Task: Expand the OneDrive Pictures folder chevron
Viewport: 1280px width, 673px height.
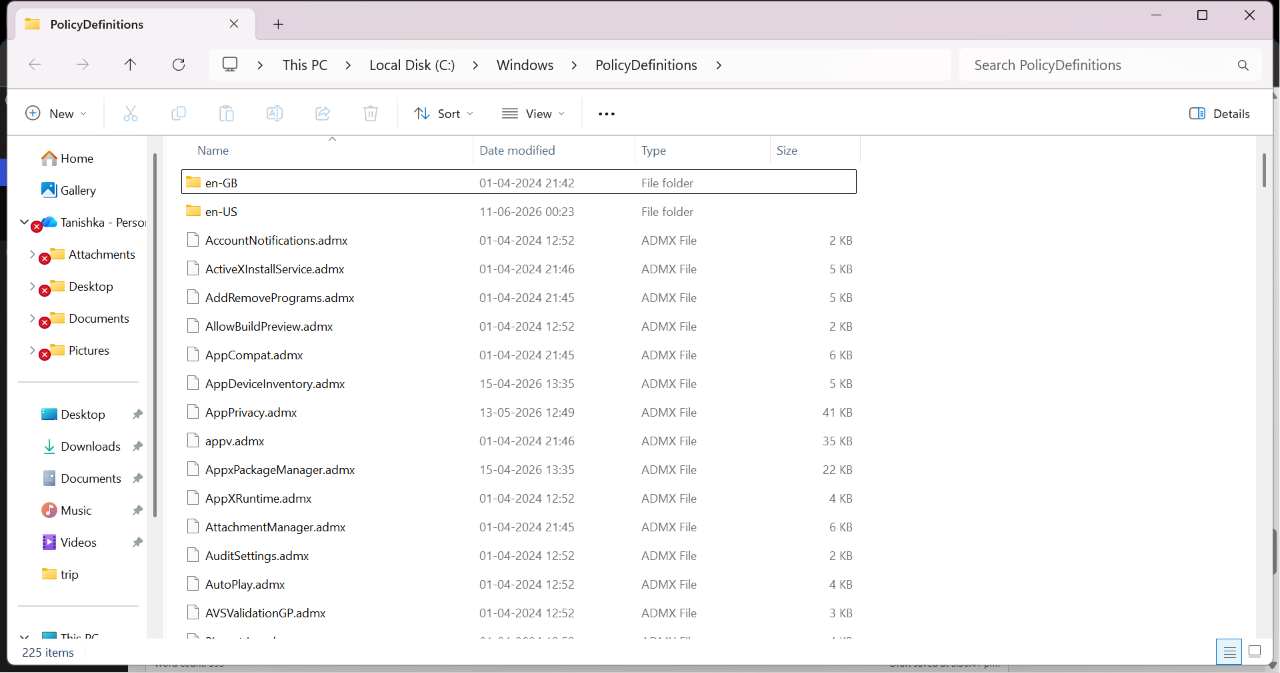Action: tap(32, 350)
